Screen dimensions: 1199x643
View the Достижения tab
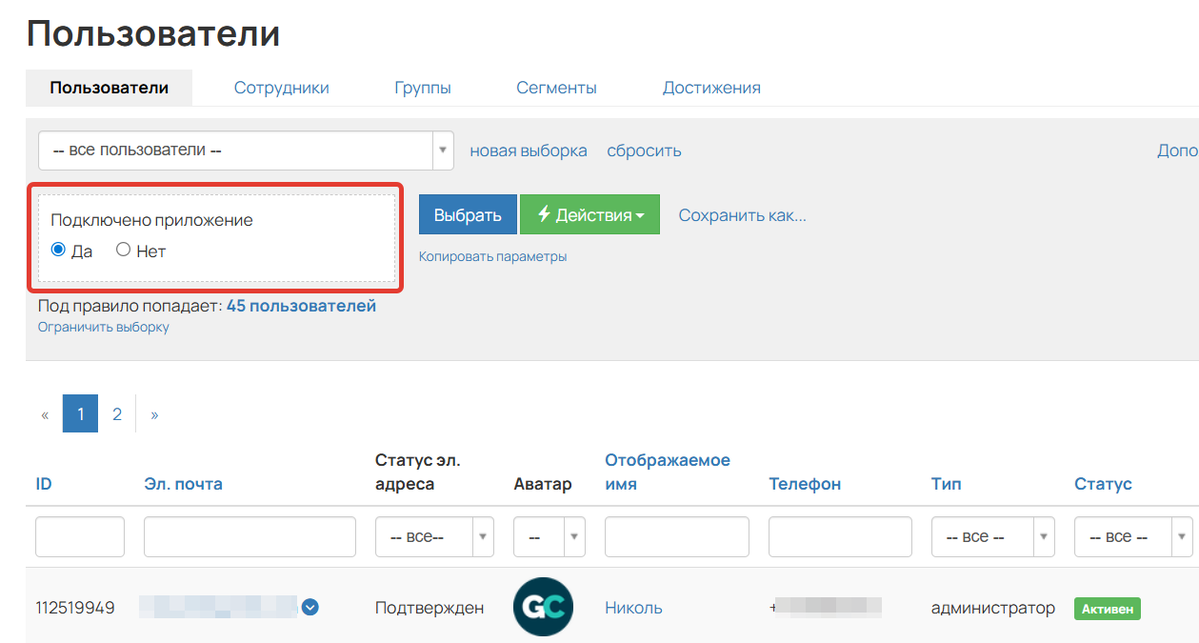coord(711,87)
